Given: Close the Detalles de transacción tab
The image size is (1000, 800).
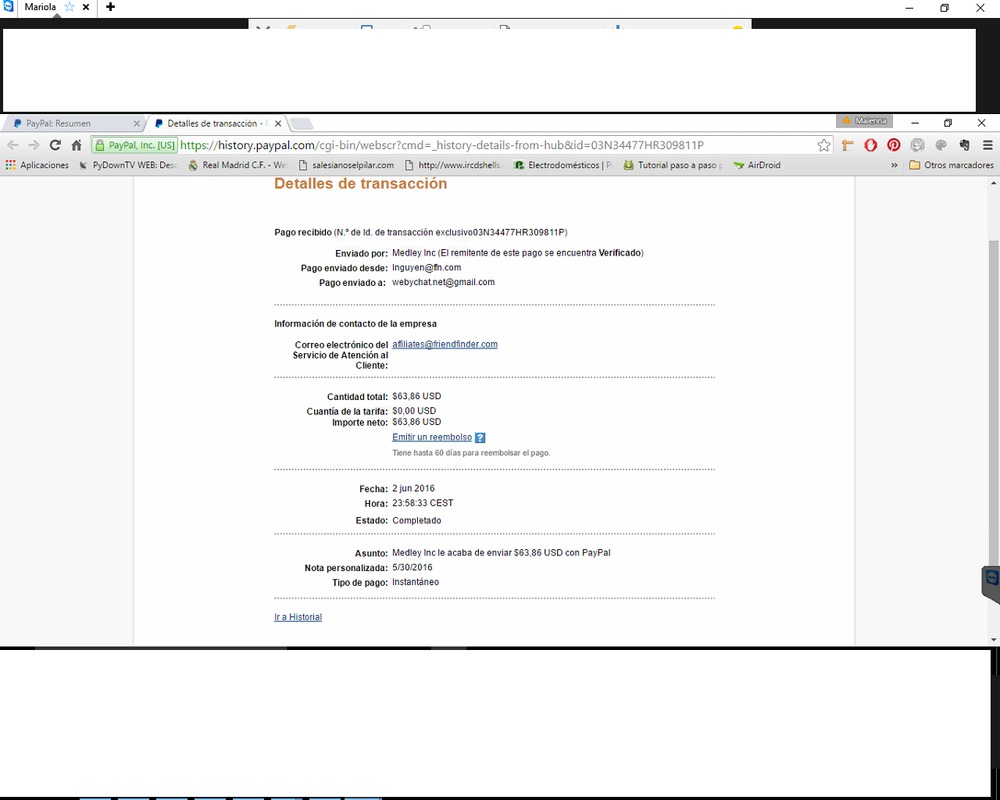Looking at the screenshot, I should (x=278, y=124).
